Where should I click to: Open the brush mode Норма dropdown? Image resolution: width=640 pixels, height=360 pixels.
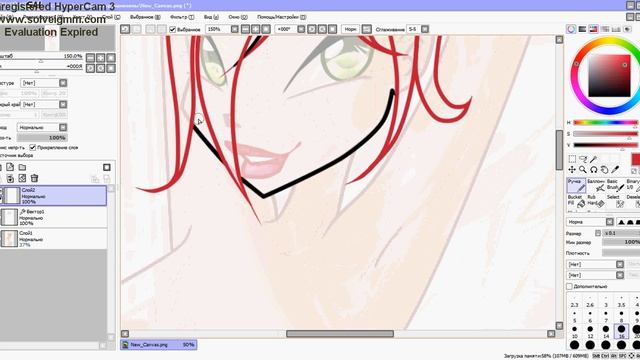click(x=609, y=222)
